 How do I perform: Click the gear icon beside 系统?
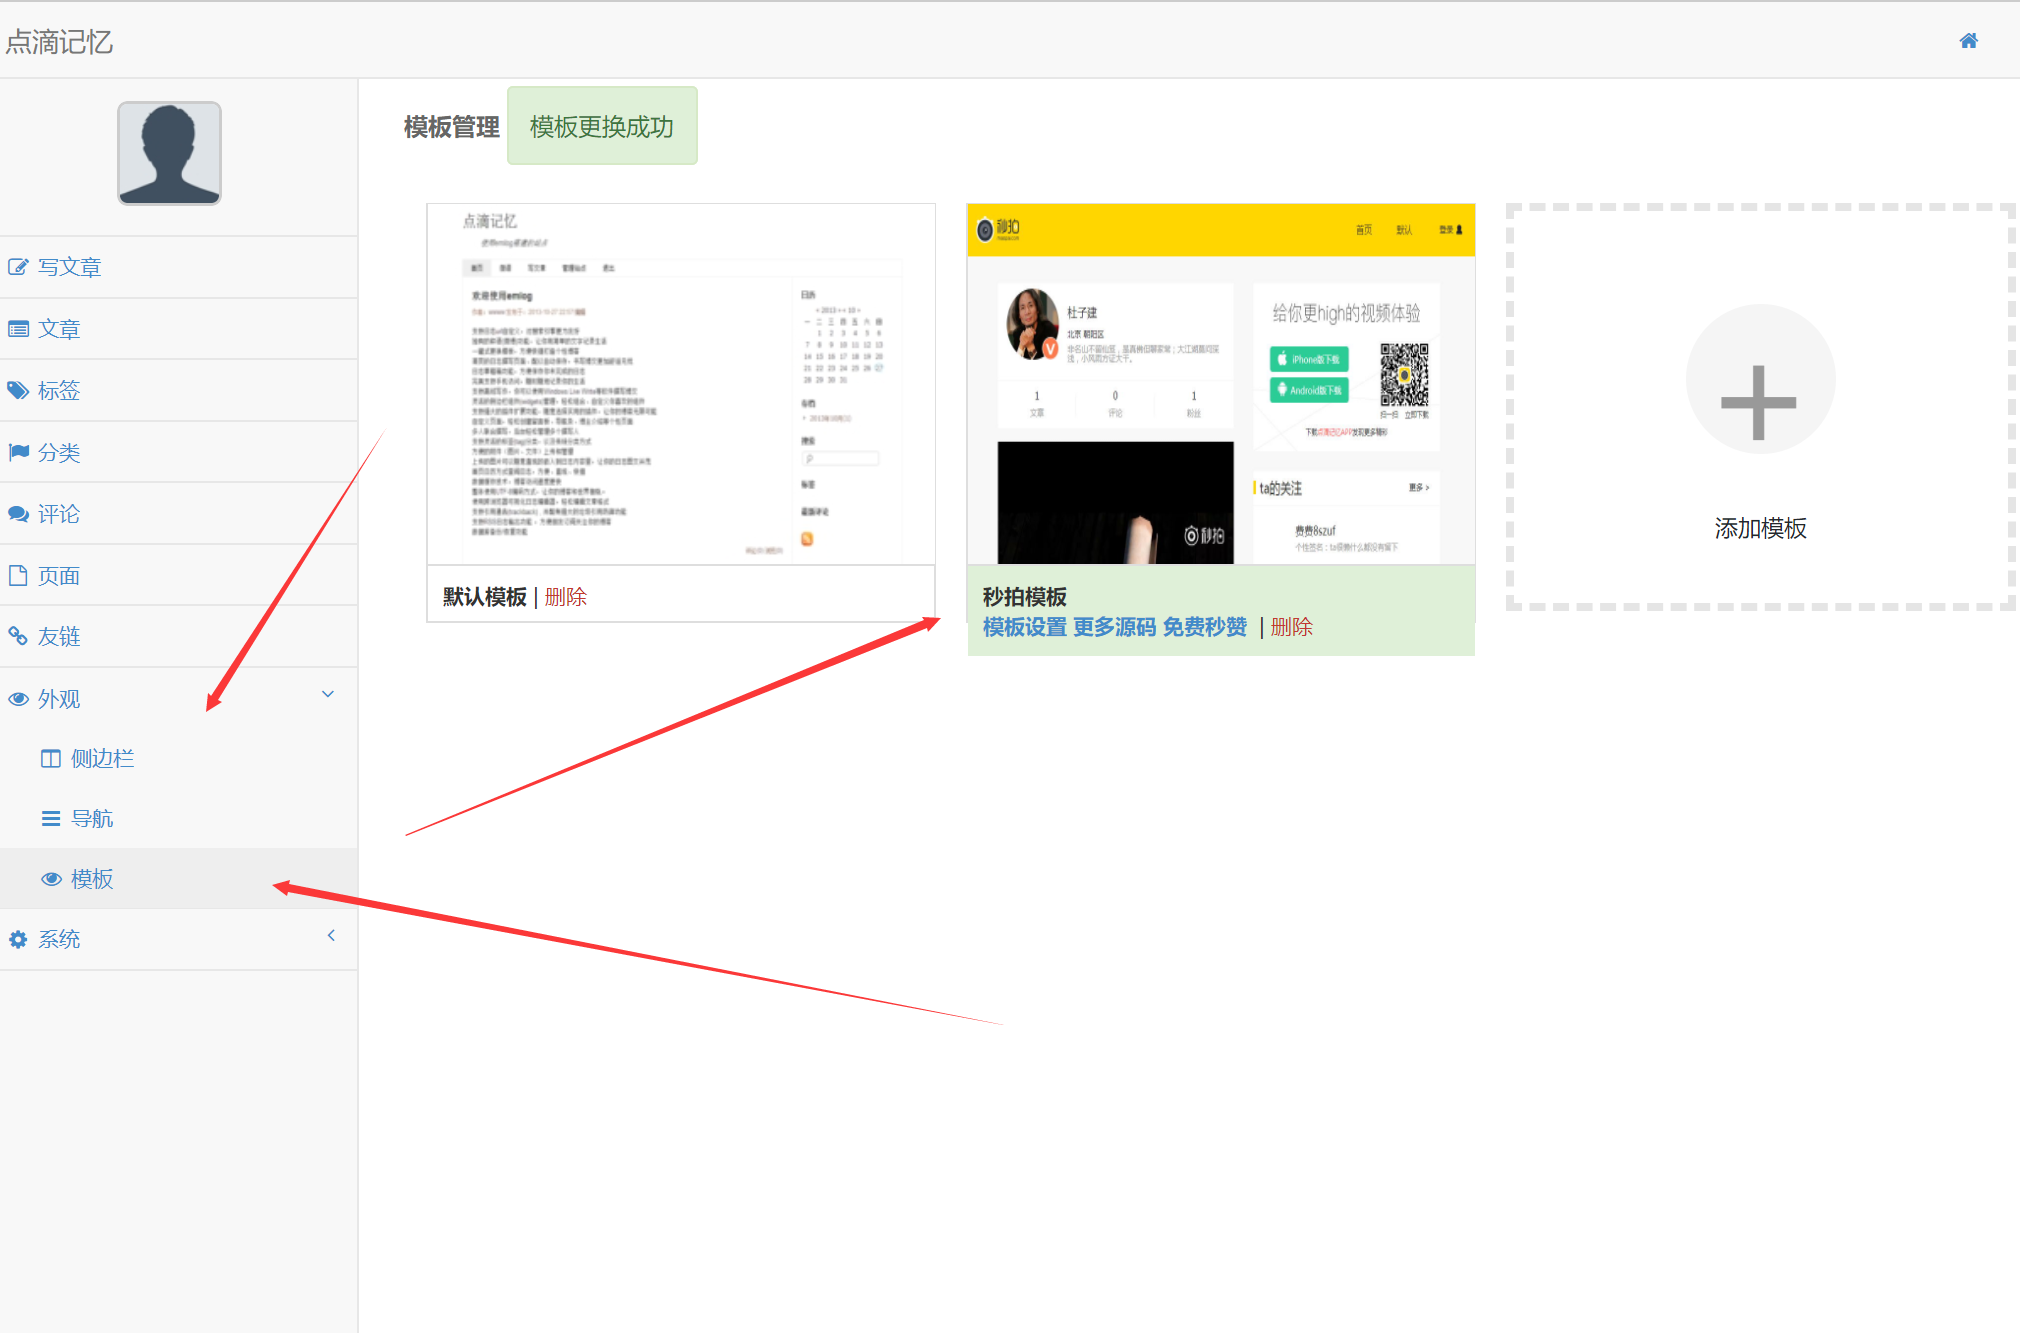pyautogui.click(x=18, y=939)
